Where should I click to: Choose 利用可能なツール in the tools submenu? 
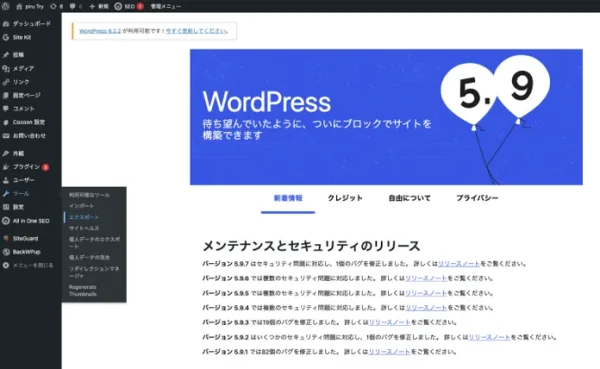89,195
